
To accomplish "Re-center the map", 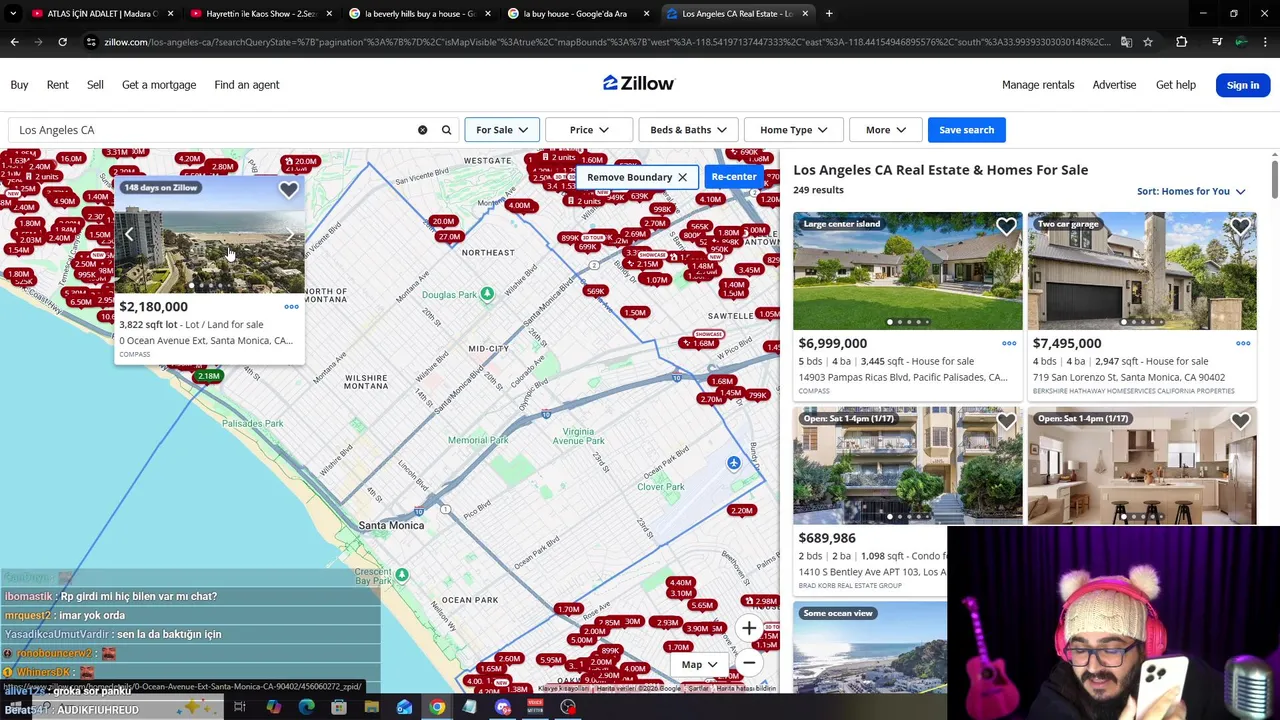I will click(x=734, y=177).
